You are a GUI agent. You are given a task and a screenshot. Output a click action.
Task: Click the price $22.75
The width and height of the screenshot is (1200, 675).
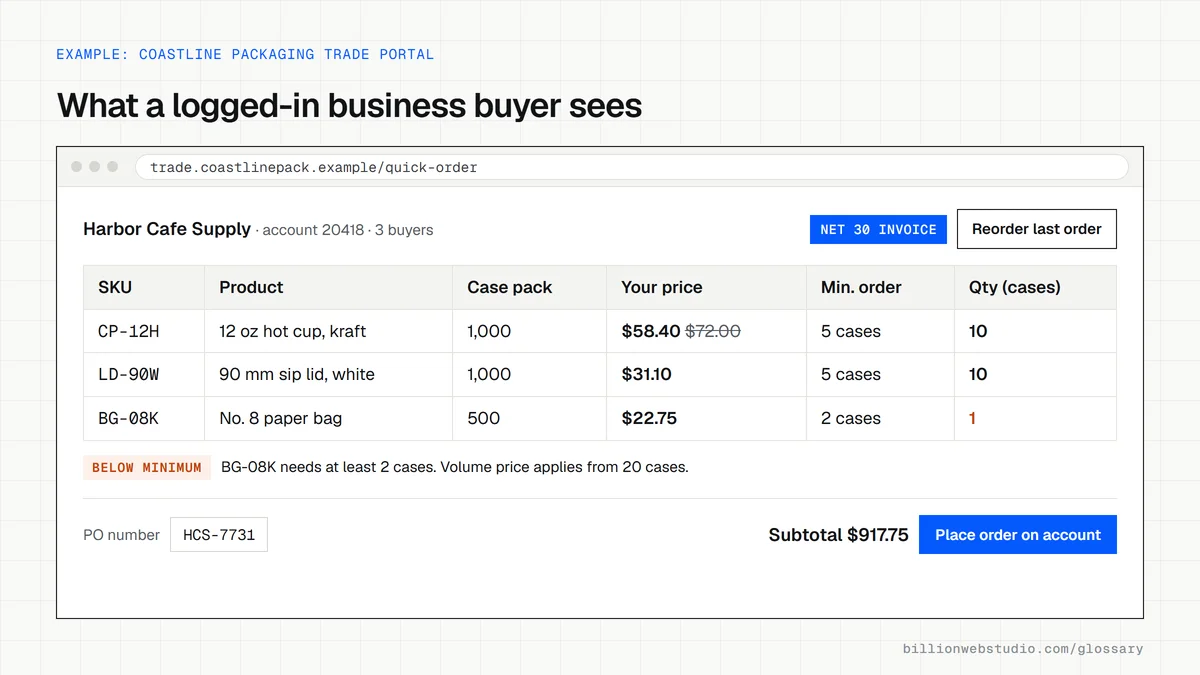tap(649, 418)
